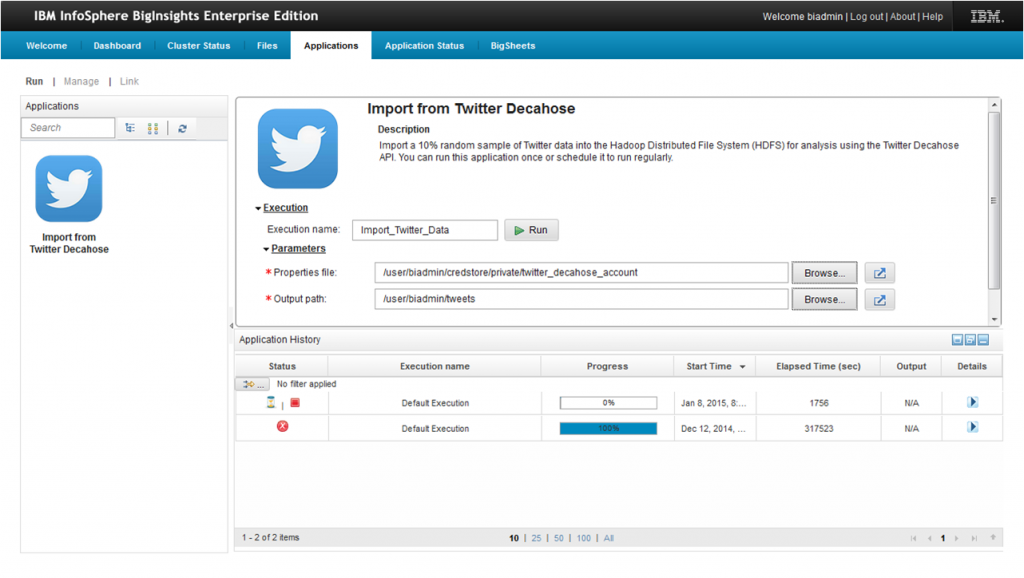Screen dimensions: 1024x578
Task: Browse for the Output path
Action: pos(824,300)
